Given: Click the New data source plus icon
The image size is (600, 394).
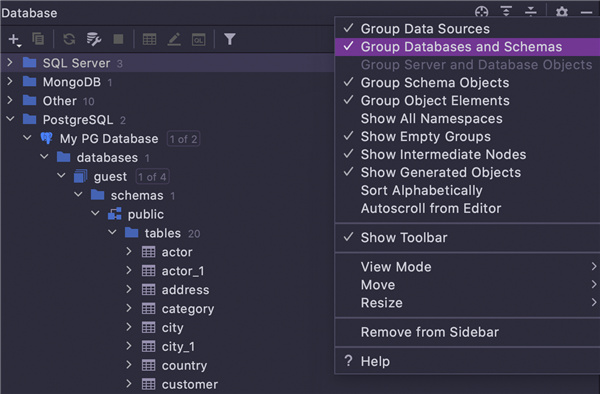Looking at the screenshot, I should pos(14,39).
